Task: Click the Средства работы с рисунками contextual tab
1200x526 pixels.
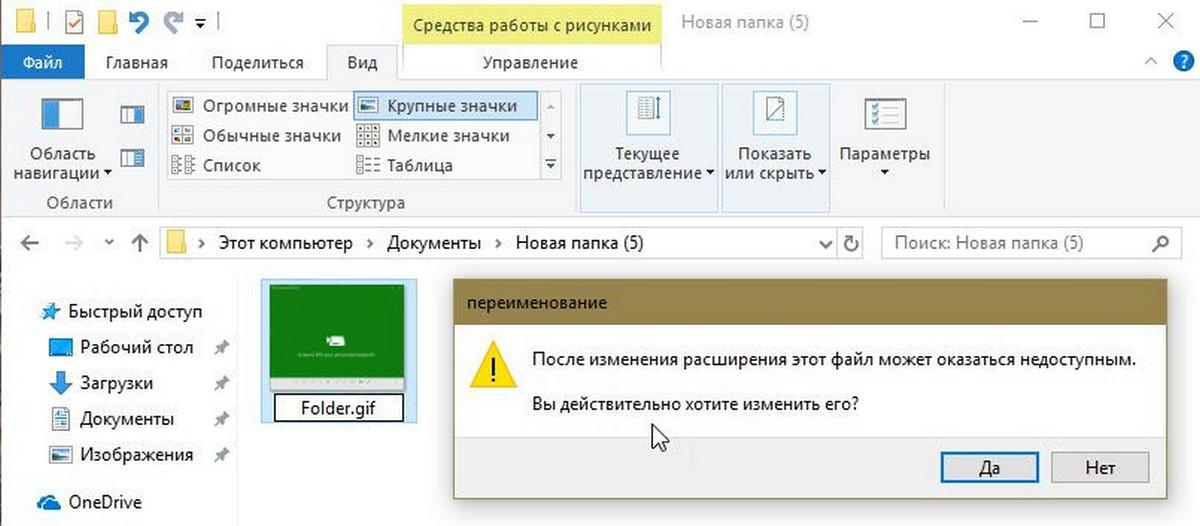Action: [530, 24]
